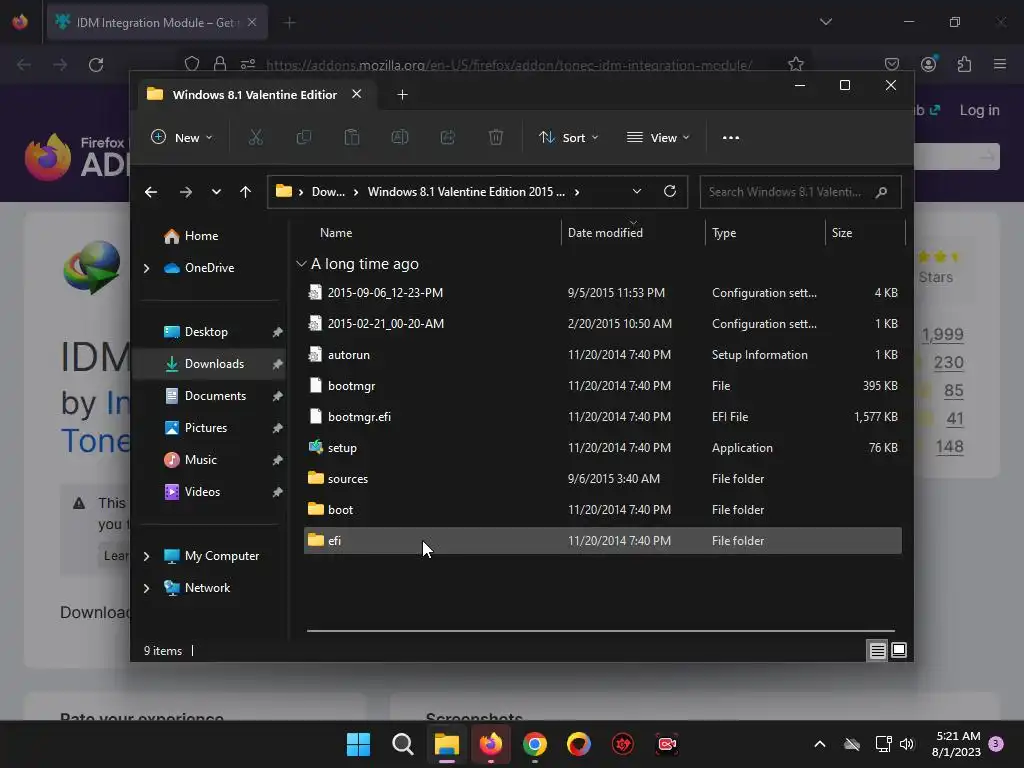Open taskbar Search
The width and height of the screenshot is (1024, 768).
coord(403,744)
